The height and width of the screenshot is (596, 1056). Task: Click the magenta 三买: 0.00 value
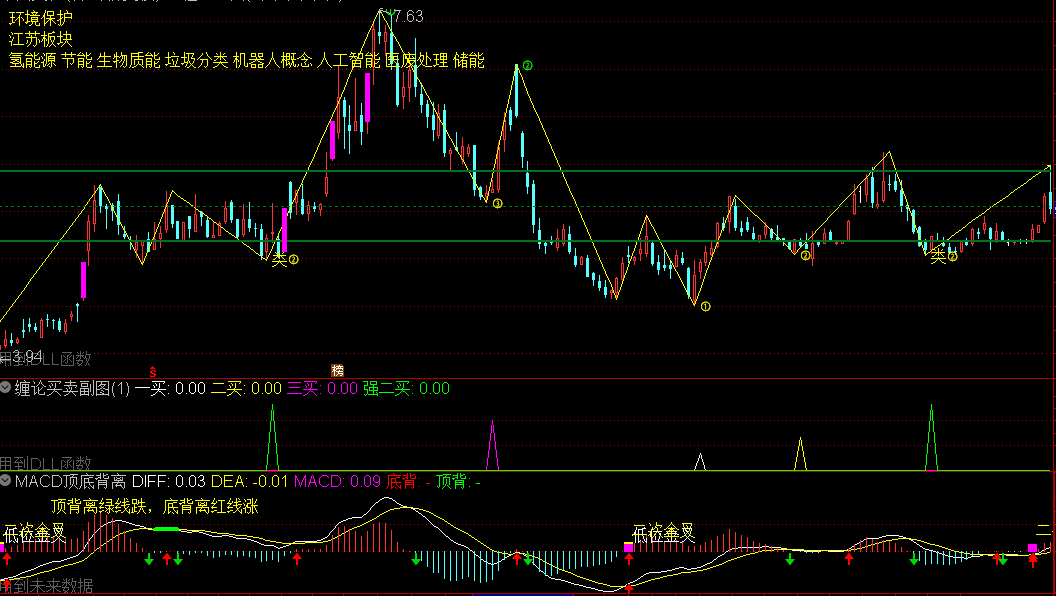pos(323,388)
